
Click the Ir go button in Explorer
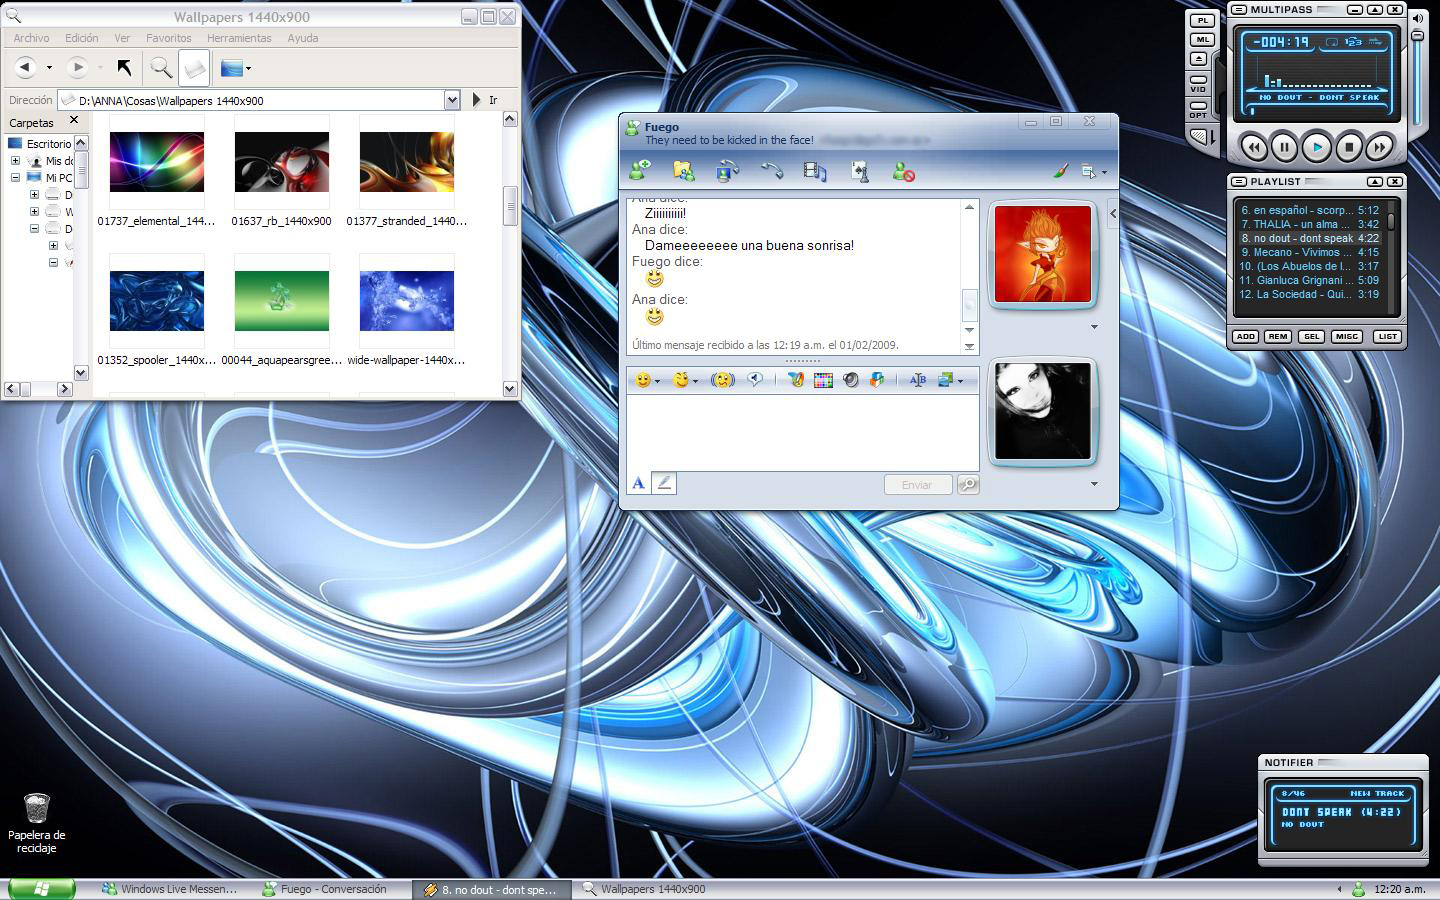(485, 100)
